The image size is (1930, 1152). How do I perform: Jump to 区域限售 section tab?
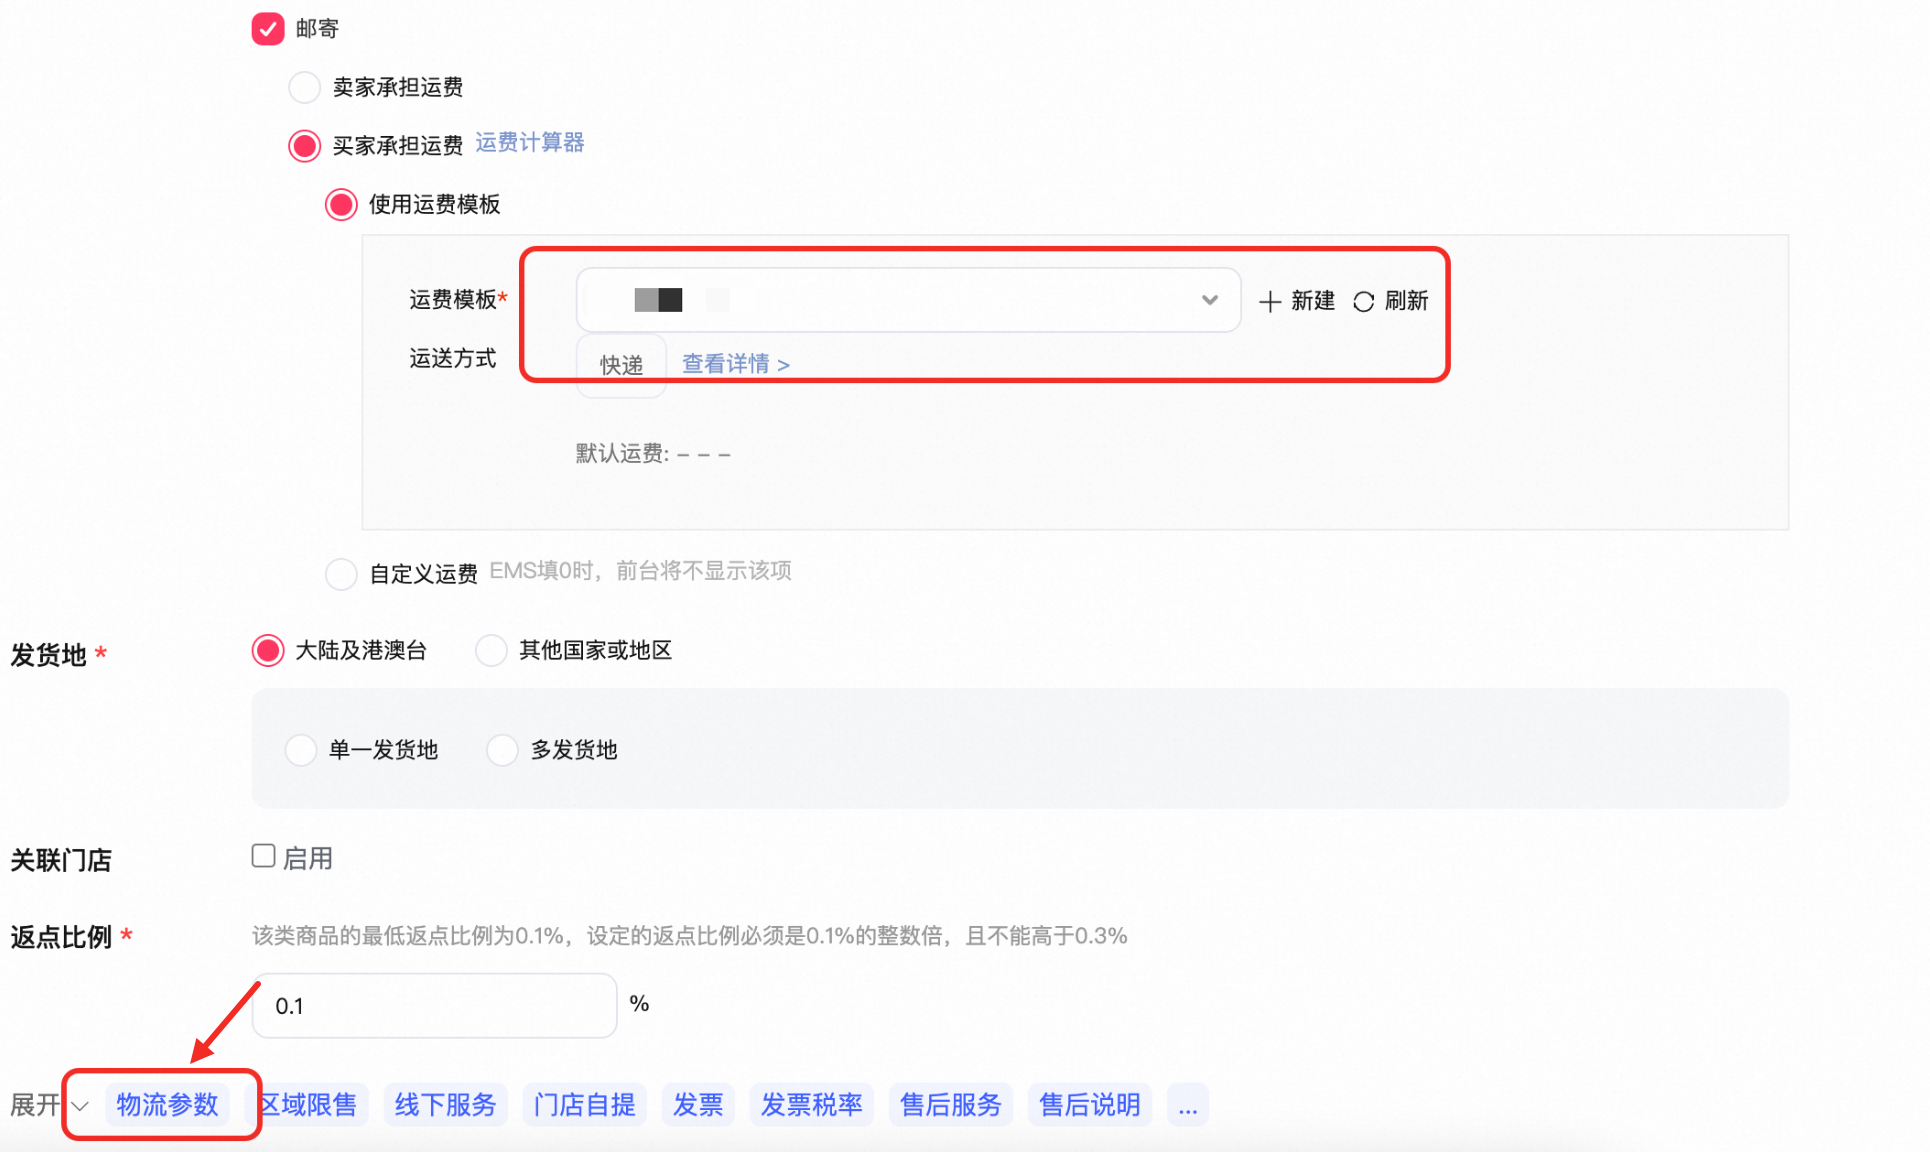coord(309,1105)
